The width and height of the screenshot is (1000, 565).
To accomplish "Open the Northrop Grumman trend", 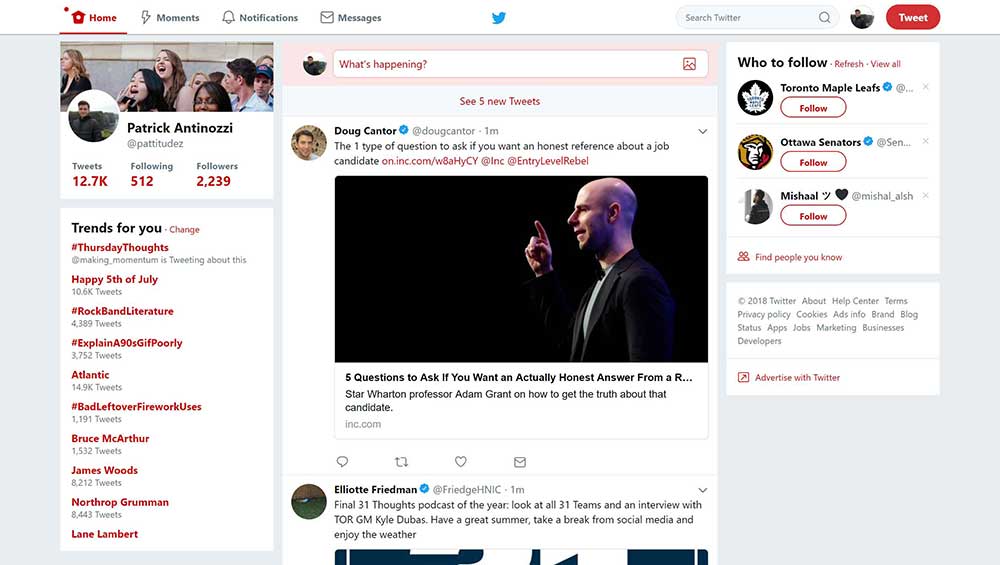I will [120, 503].
